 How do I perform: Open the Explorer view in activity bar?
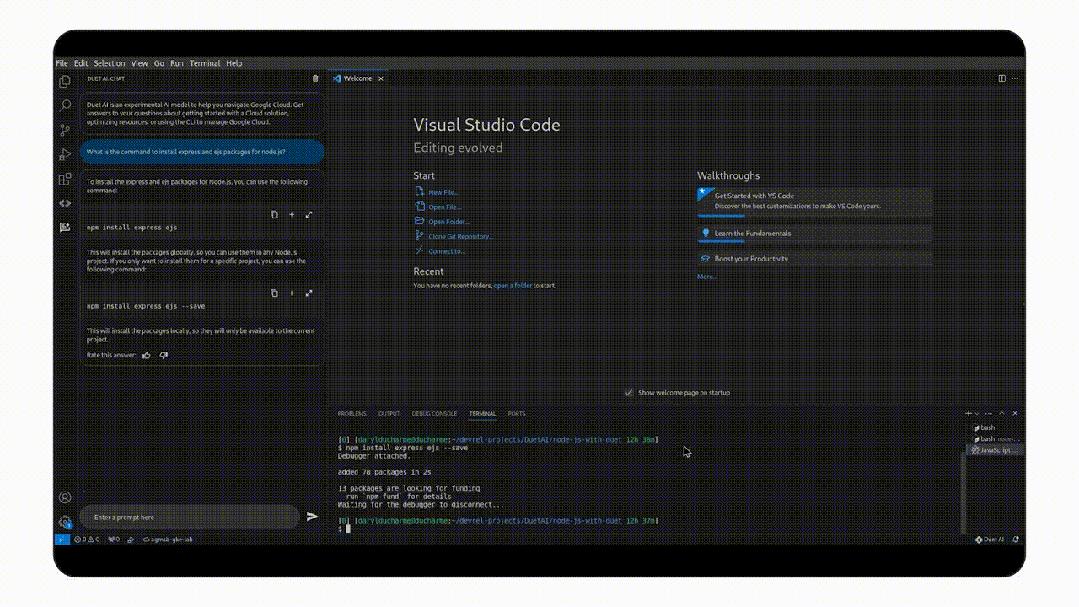click(65, 82)
